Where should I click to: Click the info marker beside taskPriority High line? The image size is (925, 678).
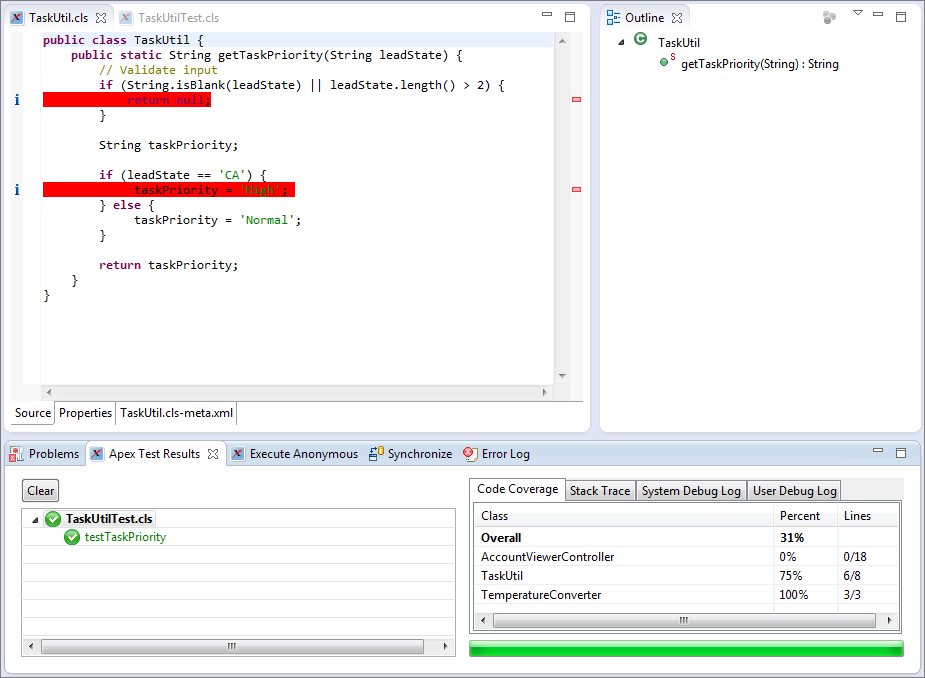tap(16, 190)
